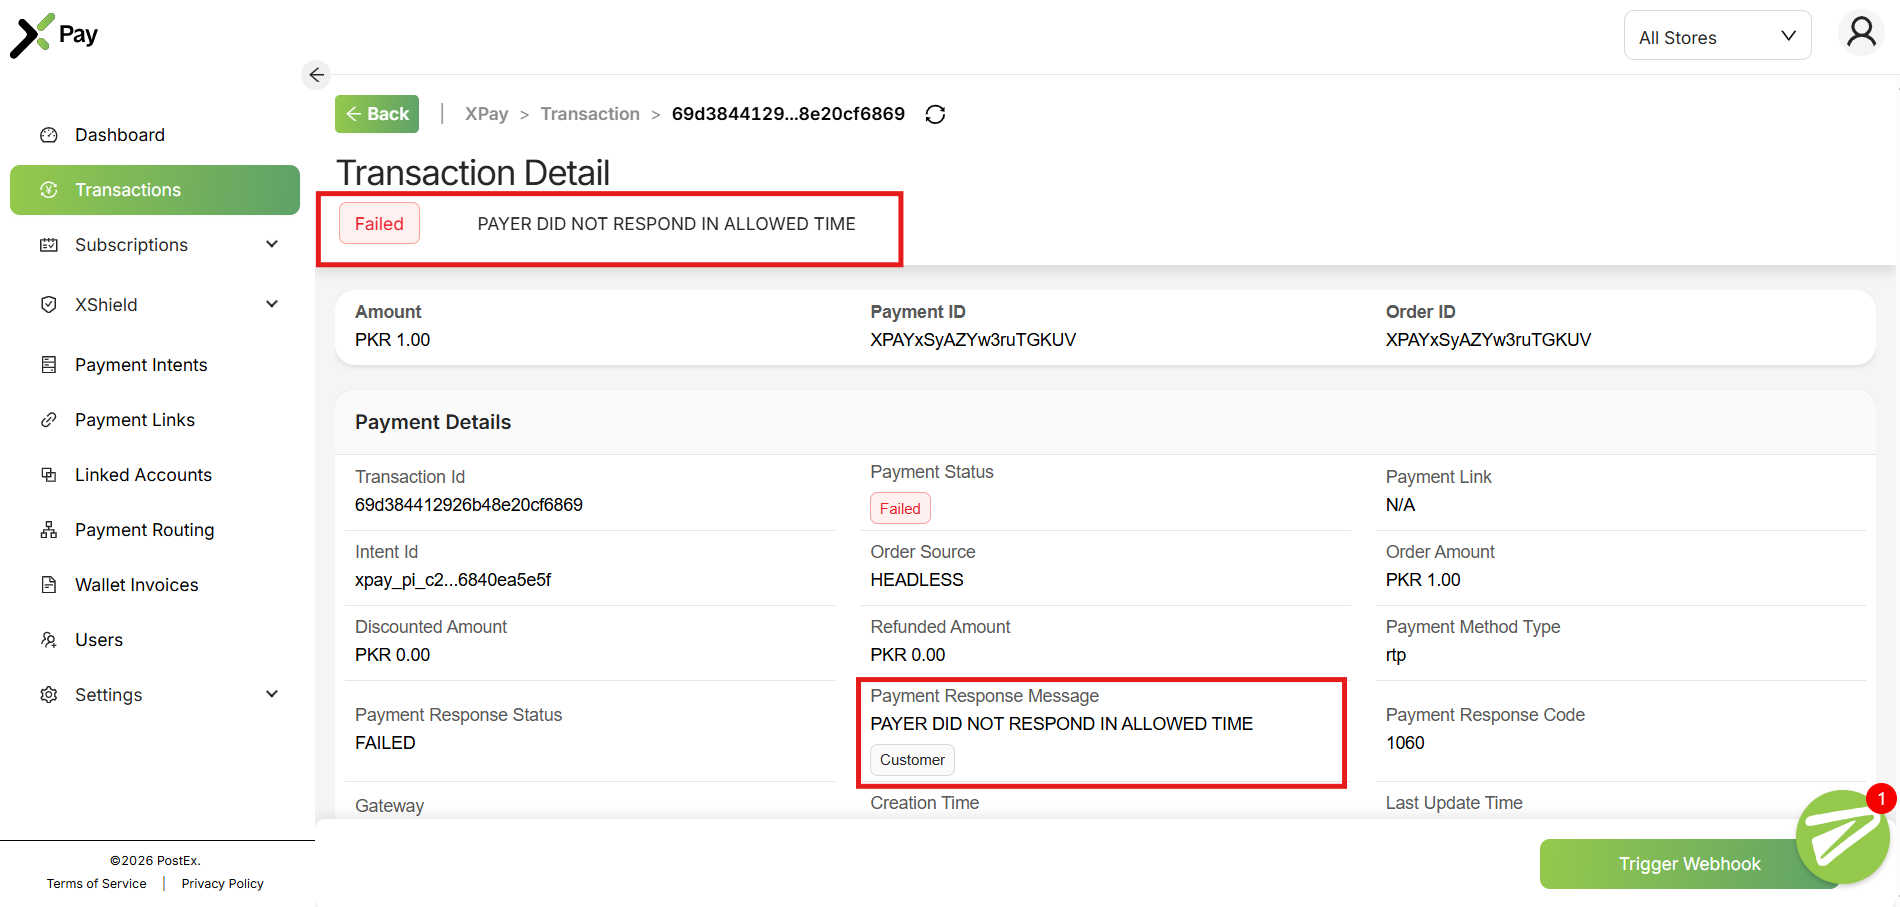
Task: Open the user profile avatar
Action: (x=1860, y=33)
